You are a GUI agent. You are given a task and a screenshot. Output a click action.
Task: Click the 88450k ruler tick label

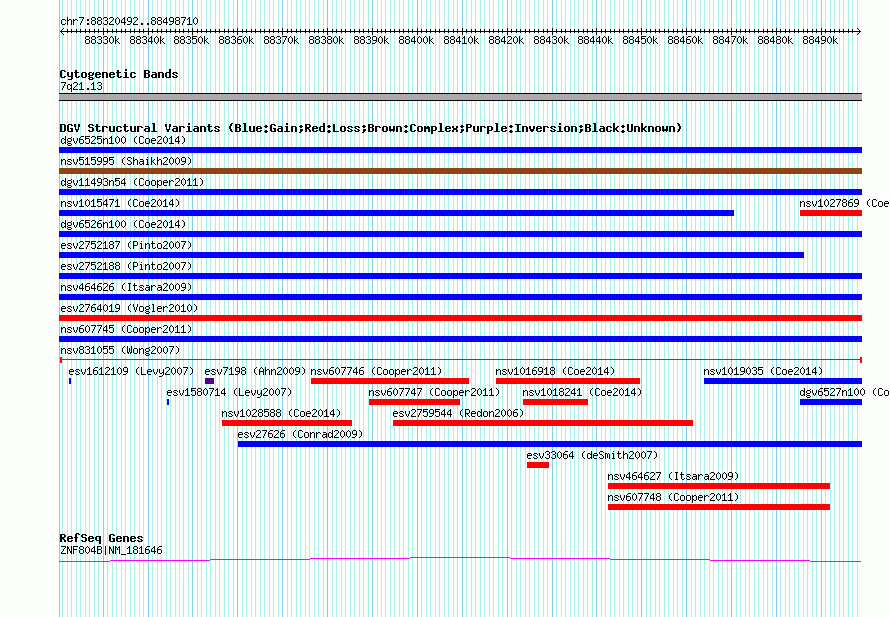point(640,40)
